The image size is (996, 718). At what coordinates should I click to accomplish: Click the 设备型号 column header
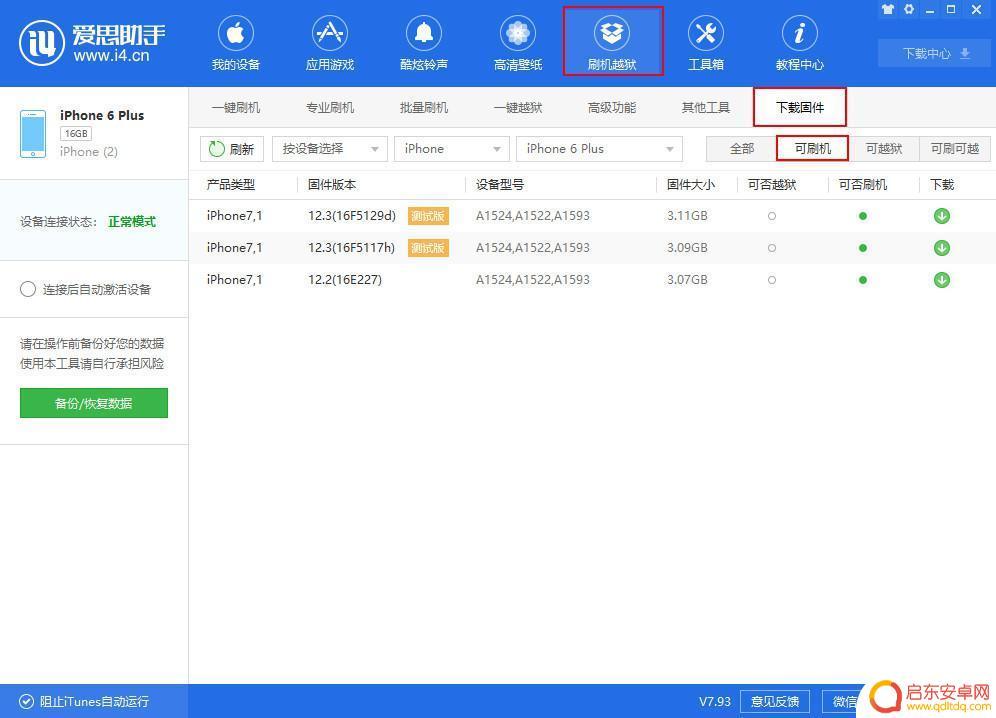click(500, 185)
